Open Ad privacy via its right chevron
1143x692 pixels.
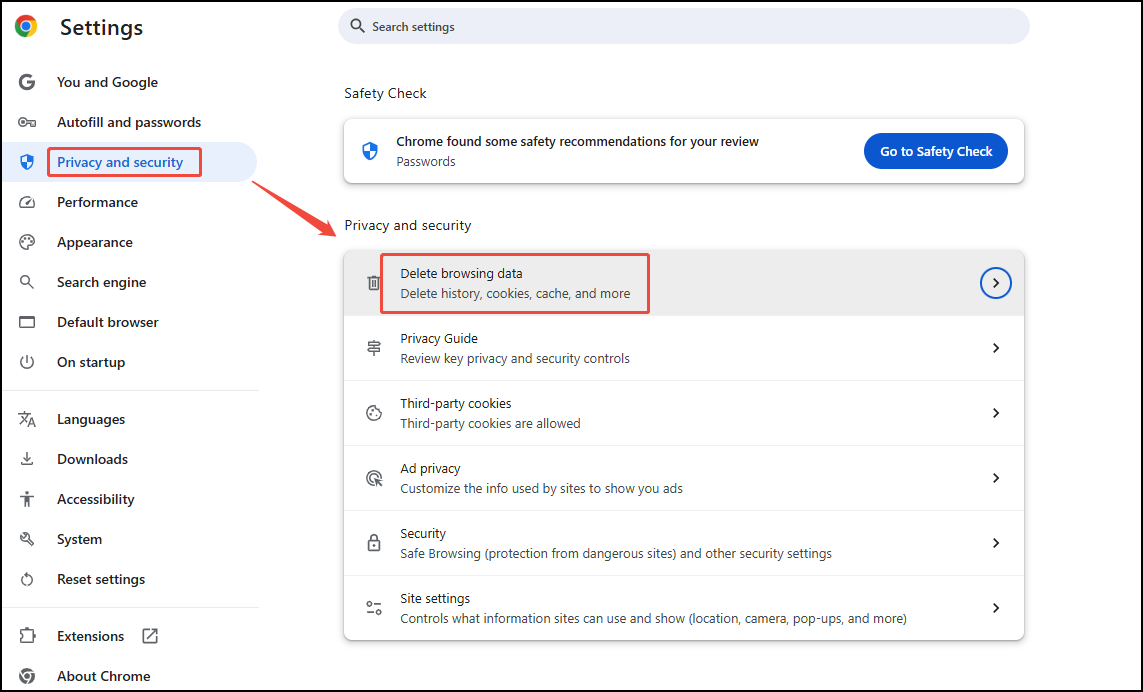996,478
